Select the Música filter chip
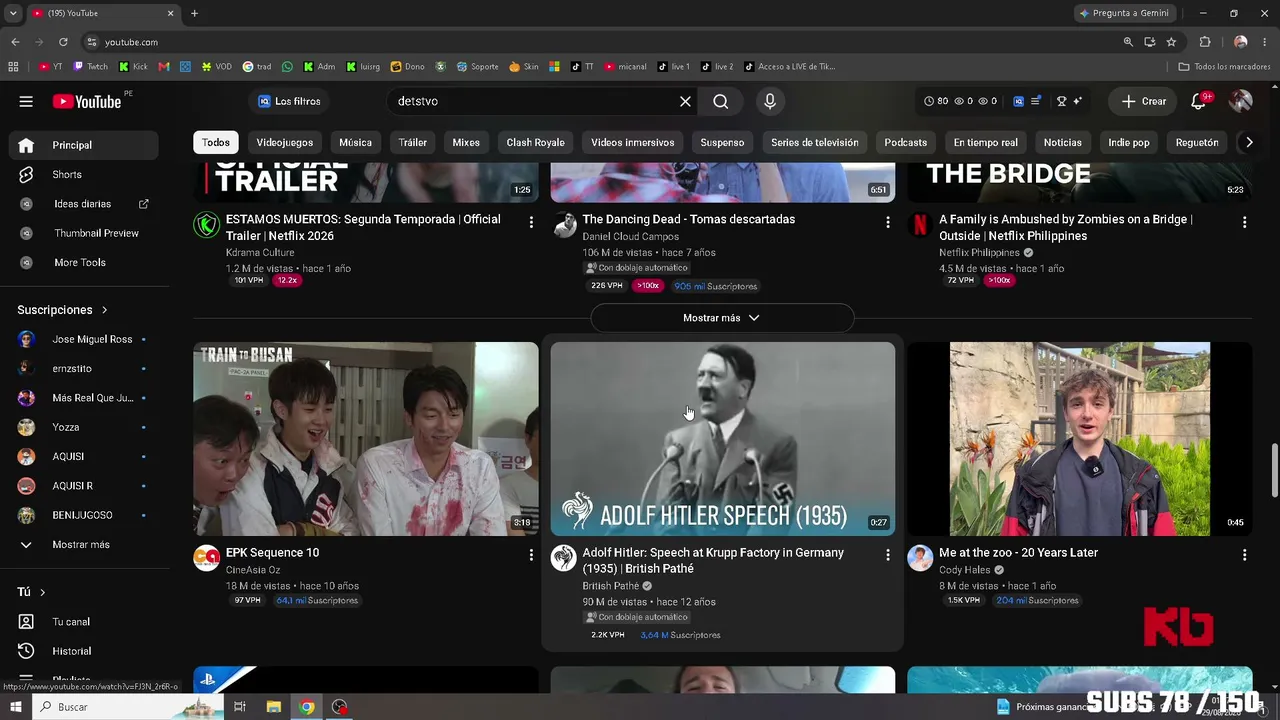 (355, 142)
